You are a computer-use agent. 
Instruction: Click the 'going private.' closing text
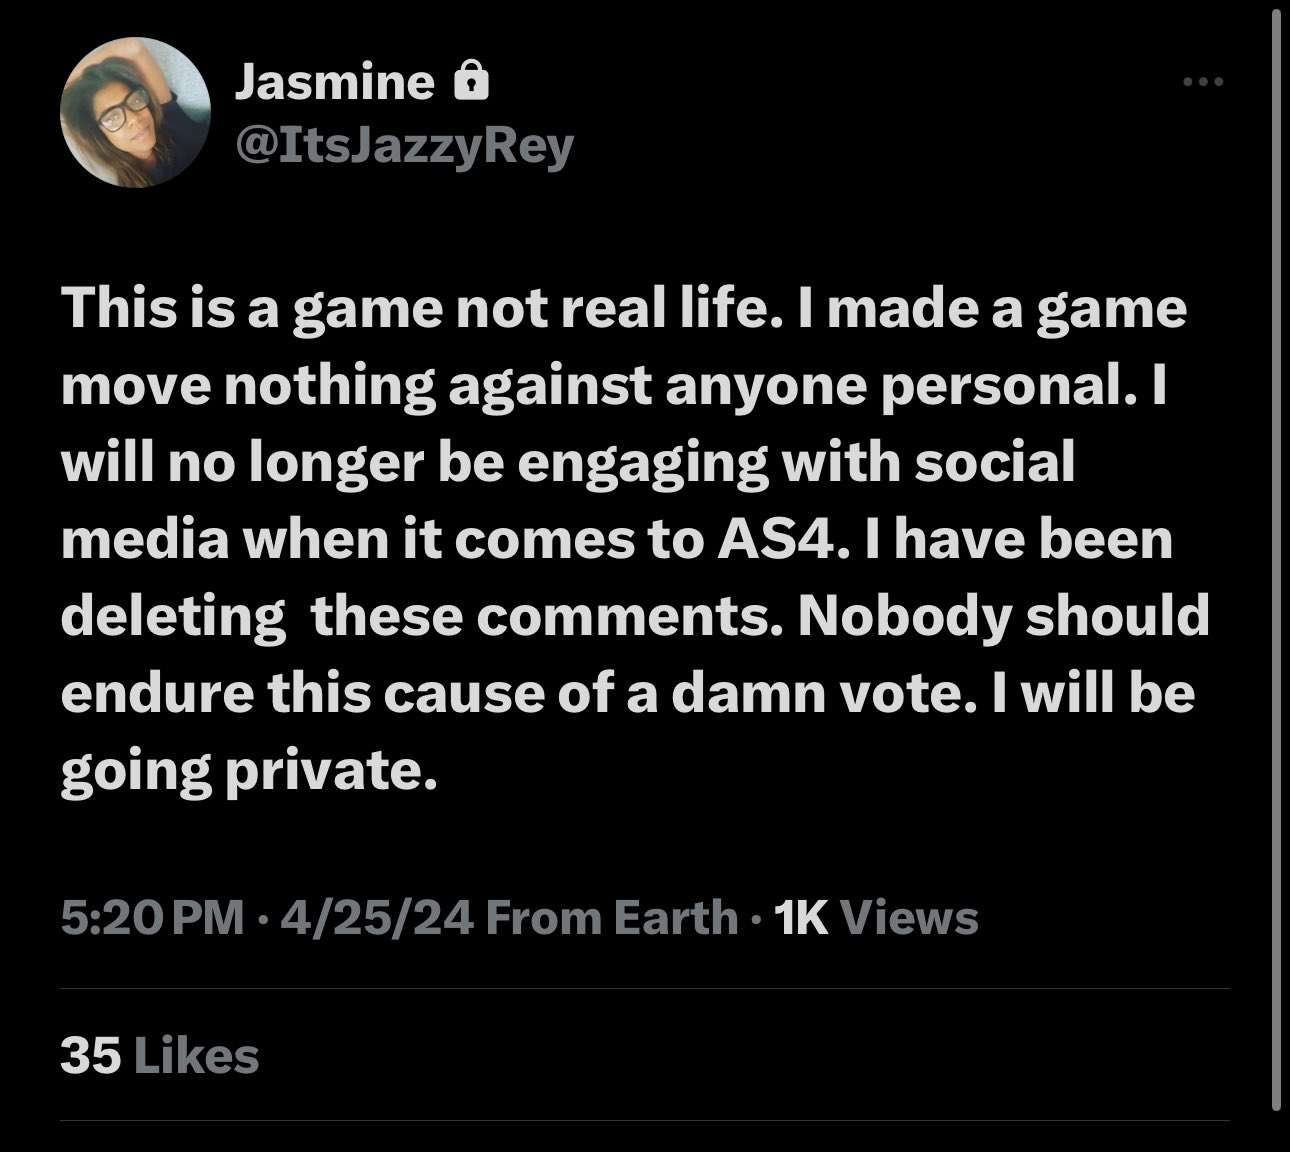[x=249, y=771]
